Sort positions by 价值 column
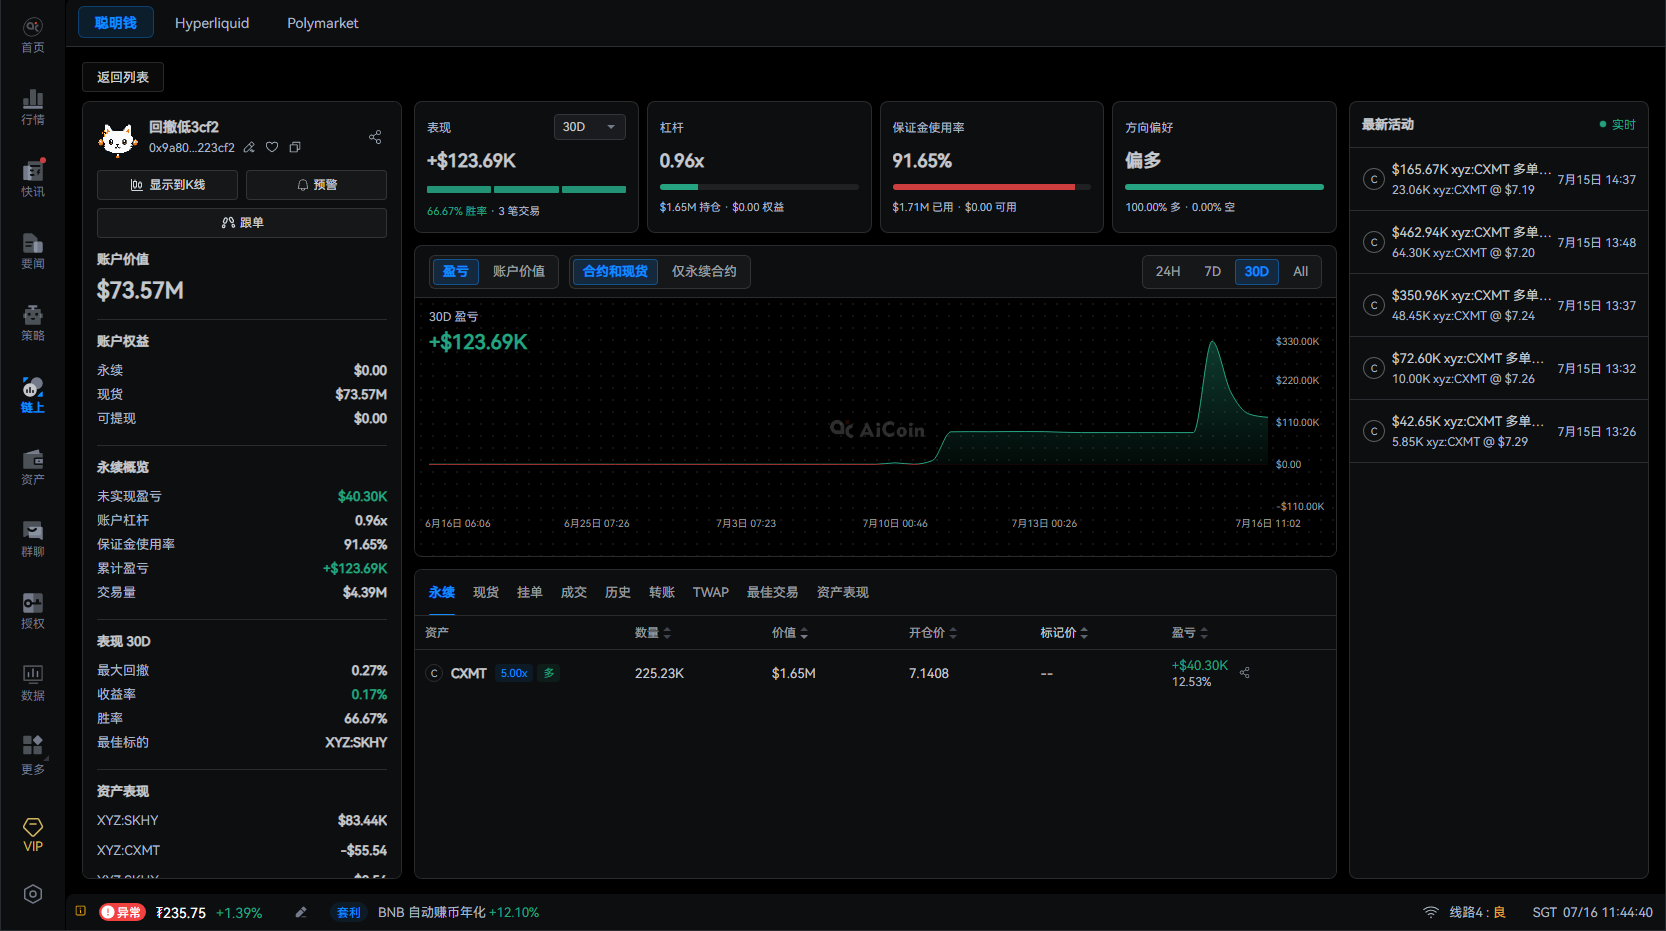The width and height of the screenshot is (1666, 931). (x=790, y=633)
